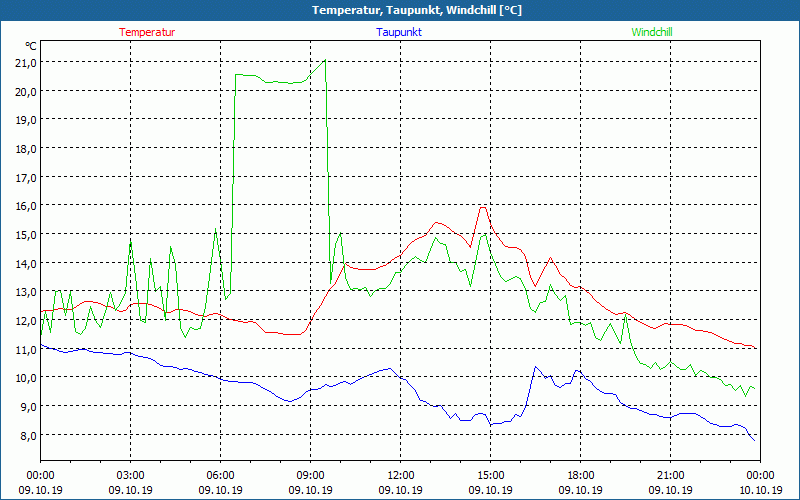Screen dimensions: 800x500
Task: Click the chart title bar text
Action: point(400,10)
